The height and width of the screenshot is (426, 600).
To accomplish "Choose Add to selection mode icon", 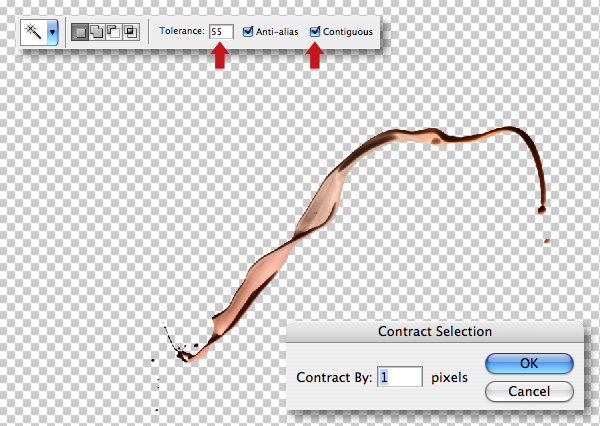I will [x=97, y=32].
